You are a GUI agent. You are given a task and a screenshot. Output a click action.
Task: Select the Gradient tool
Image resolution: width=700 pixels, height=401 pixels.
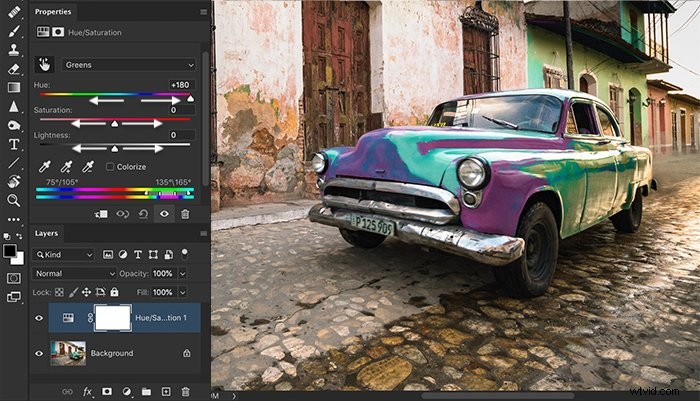point(14,88)
